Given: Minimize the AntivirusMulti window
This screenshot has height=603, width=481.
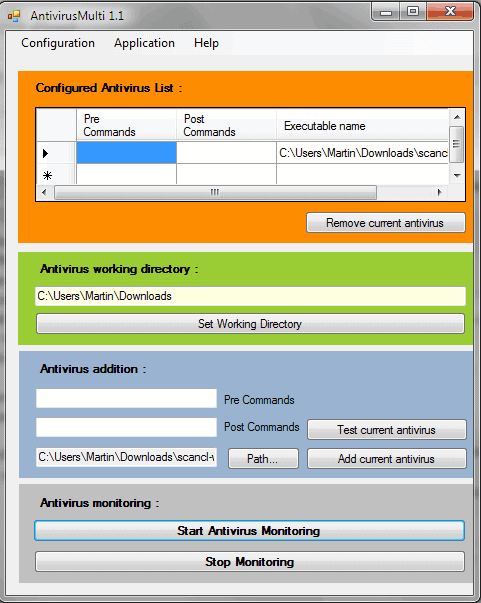Looking at the screenshot, I should pos(386,12).
